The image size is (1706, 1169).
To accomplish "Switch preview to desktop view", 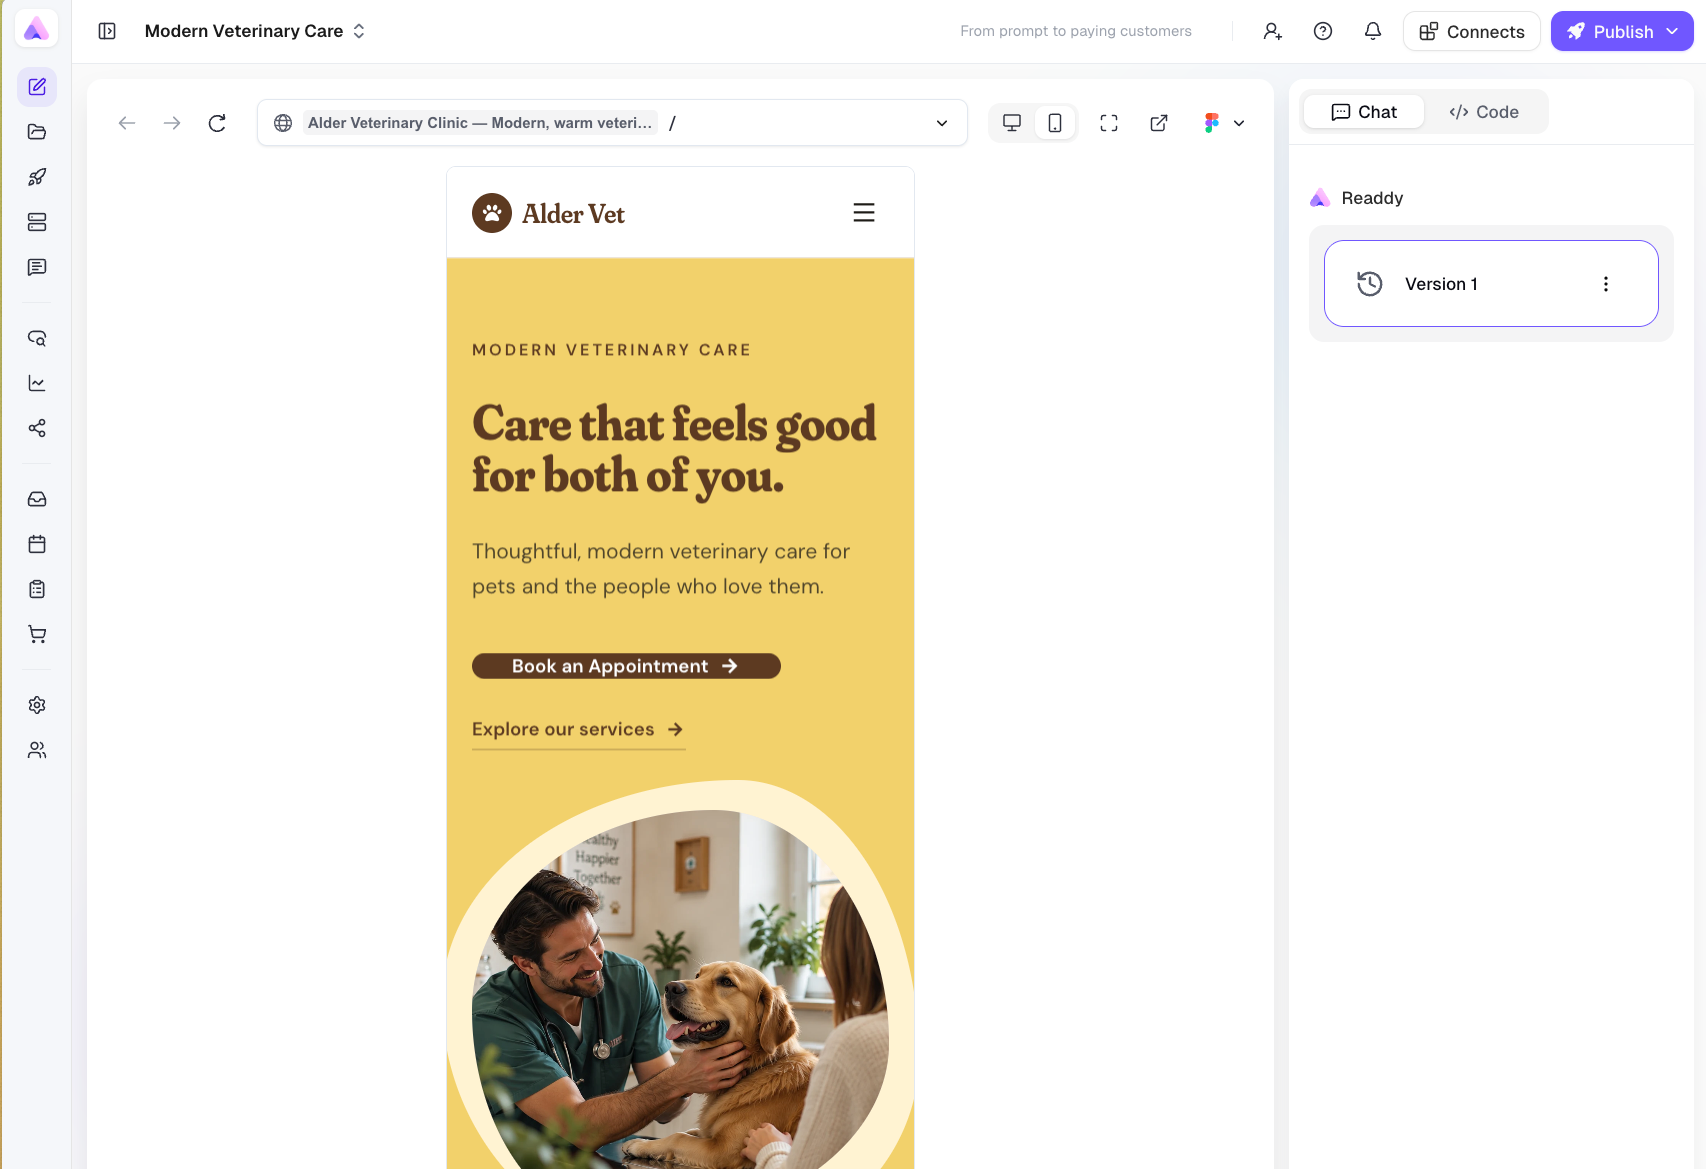I will coord(1012,123).
